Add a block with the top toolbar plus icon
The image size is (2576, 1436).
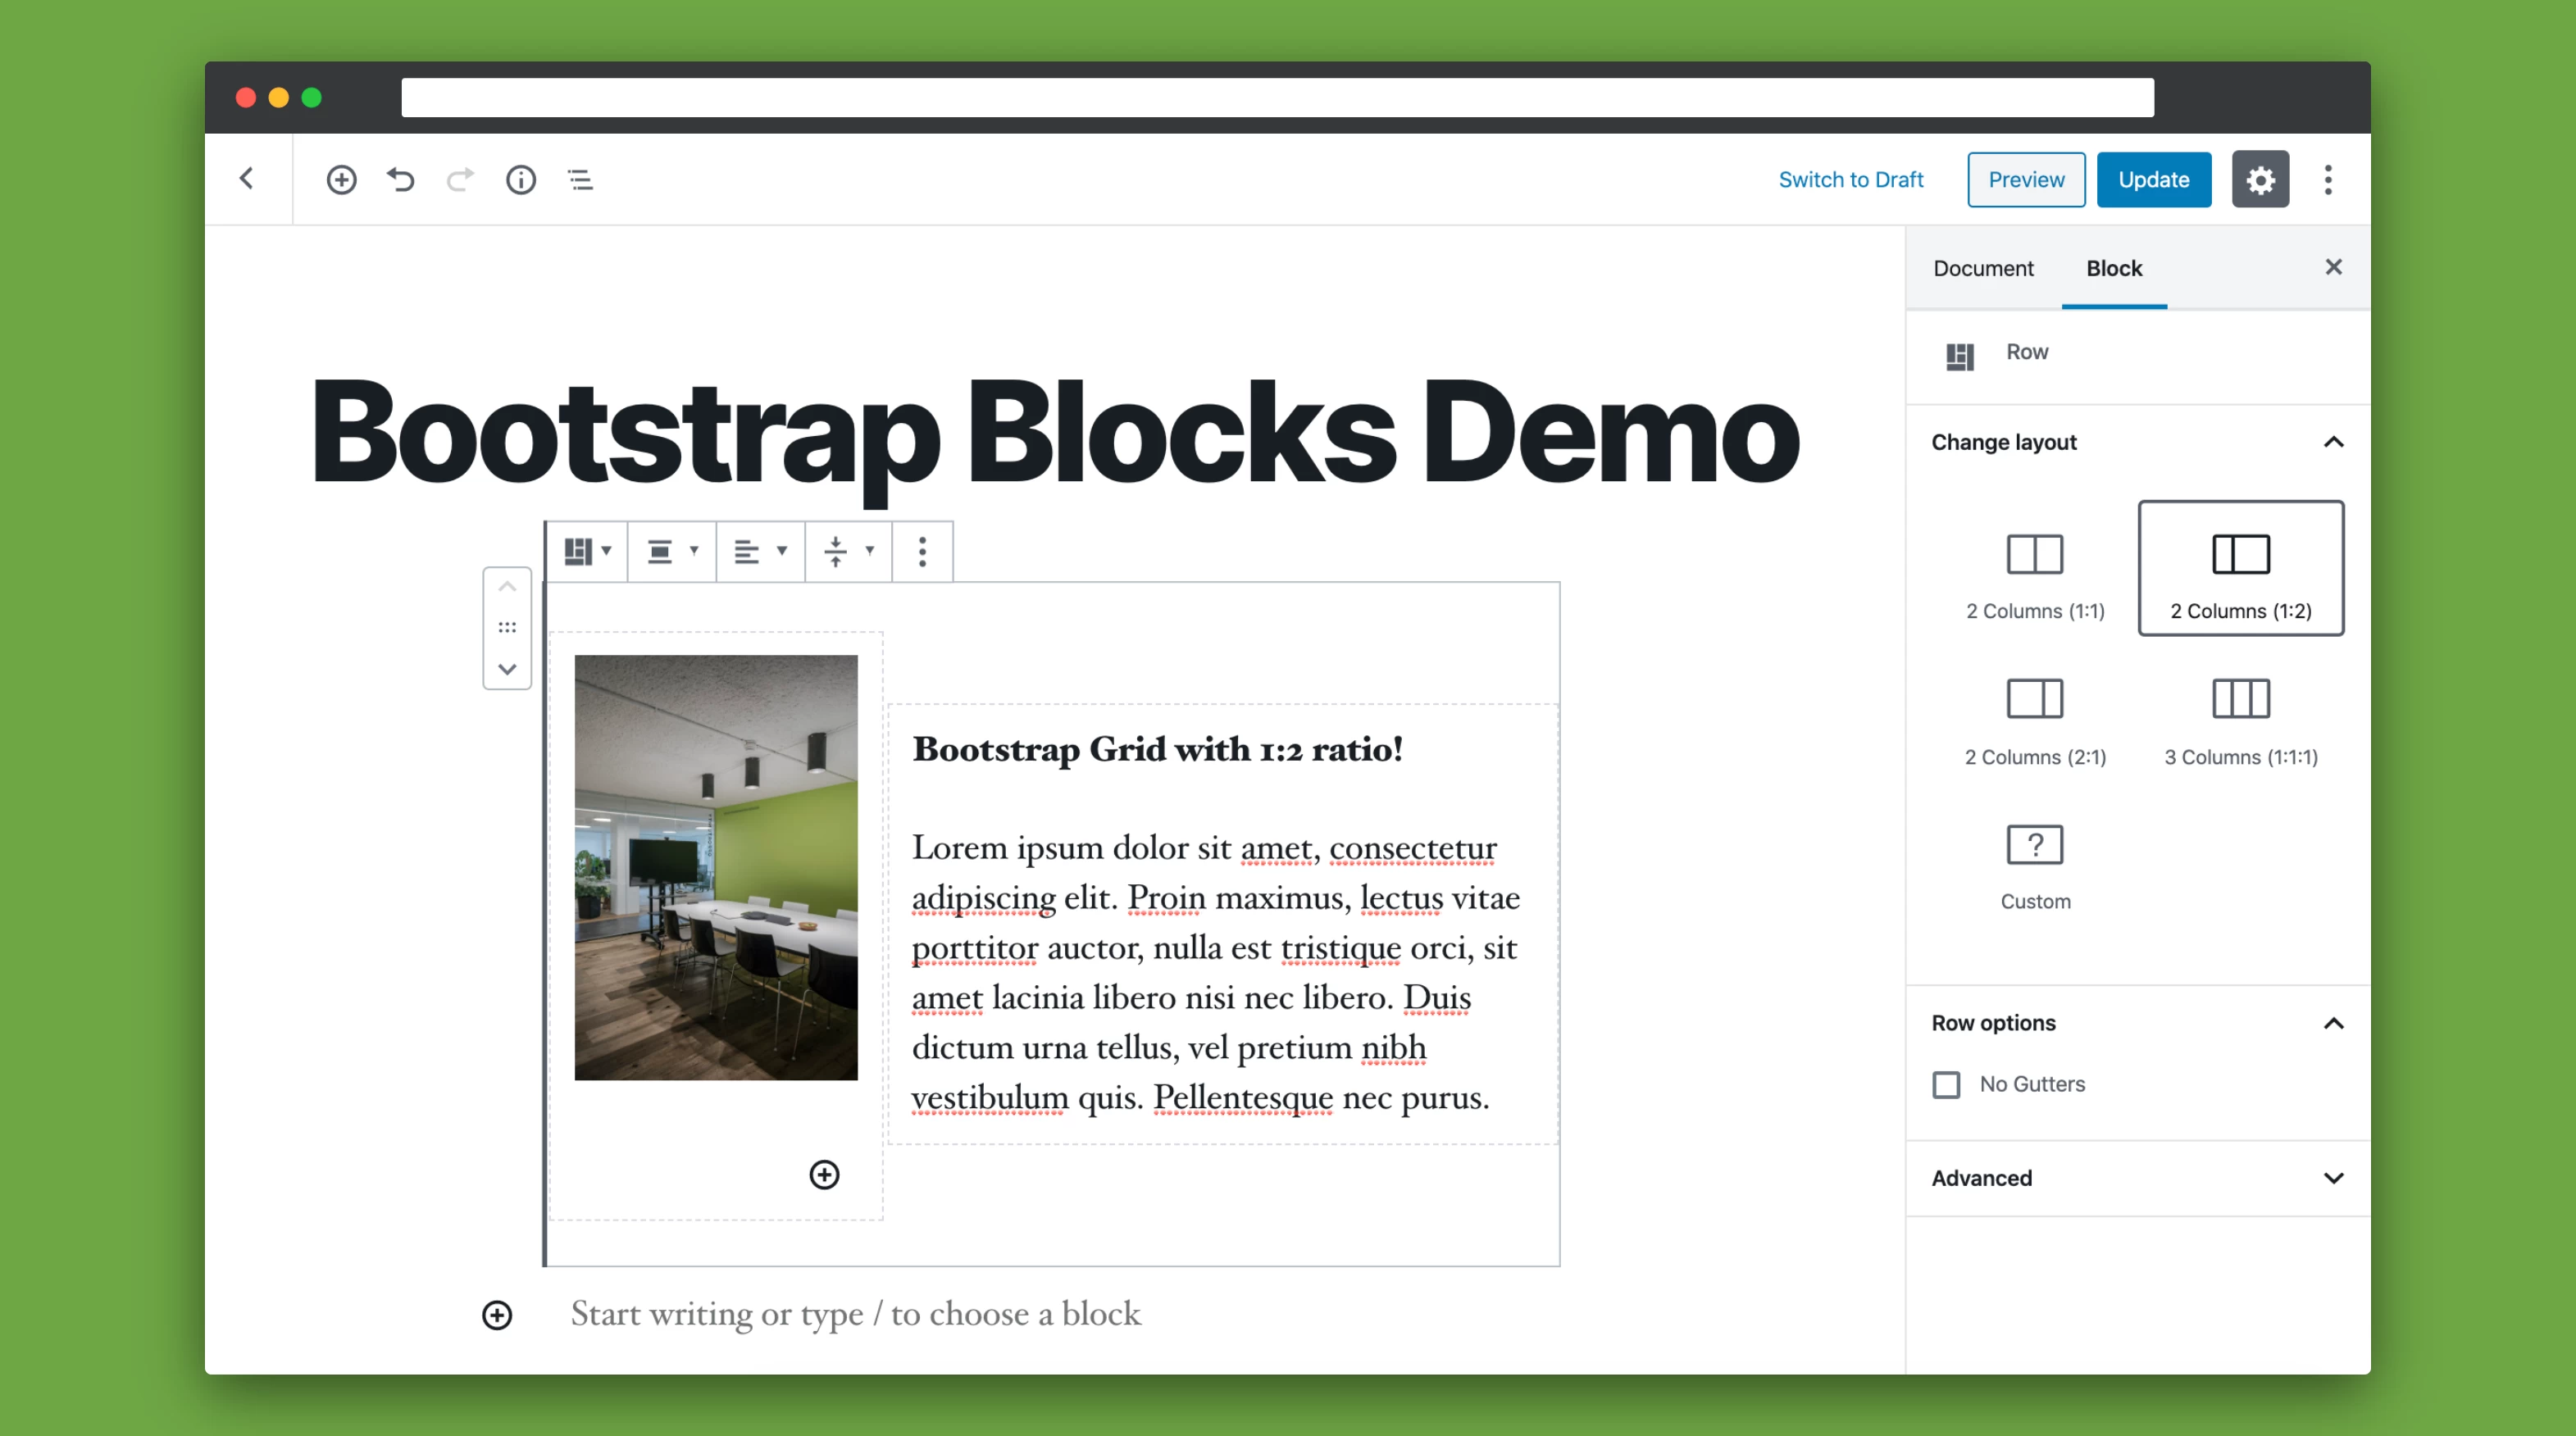pos(341,180)
